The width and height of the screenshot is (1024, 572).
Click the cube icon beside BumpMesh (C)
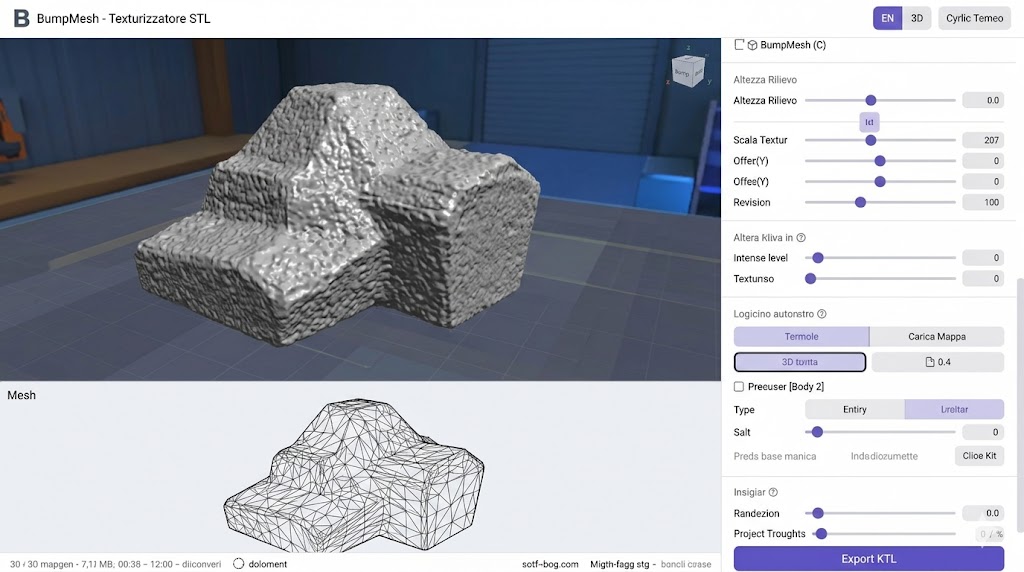(752, 45)
